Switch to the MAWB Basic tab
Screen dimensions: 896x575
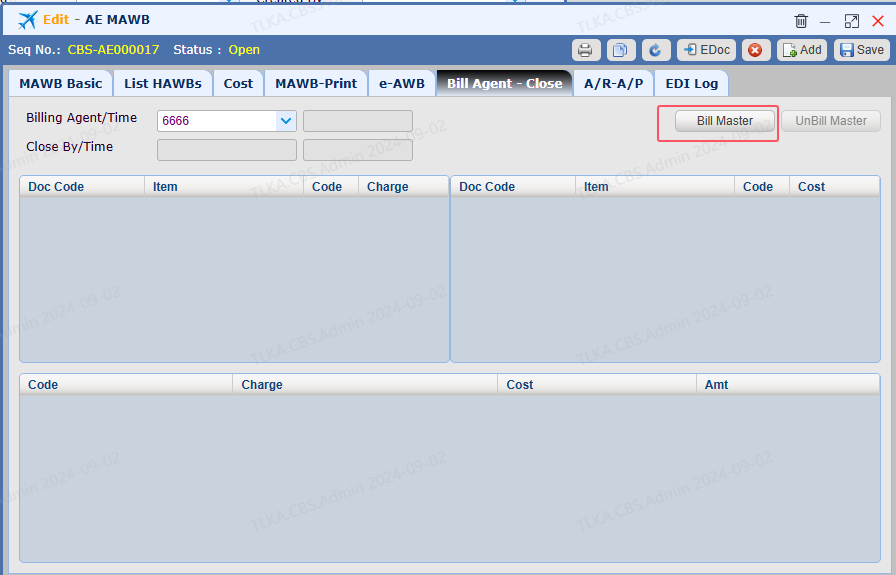(x=61, y=83)
